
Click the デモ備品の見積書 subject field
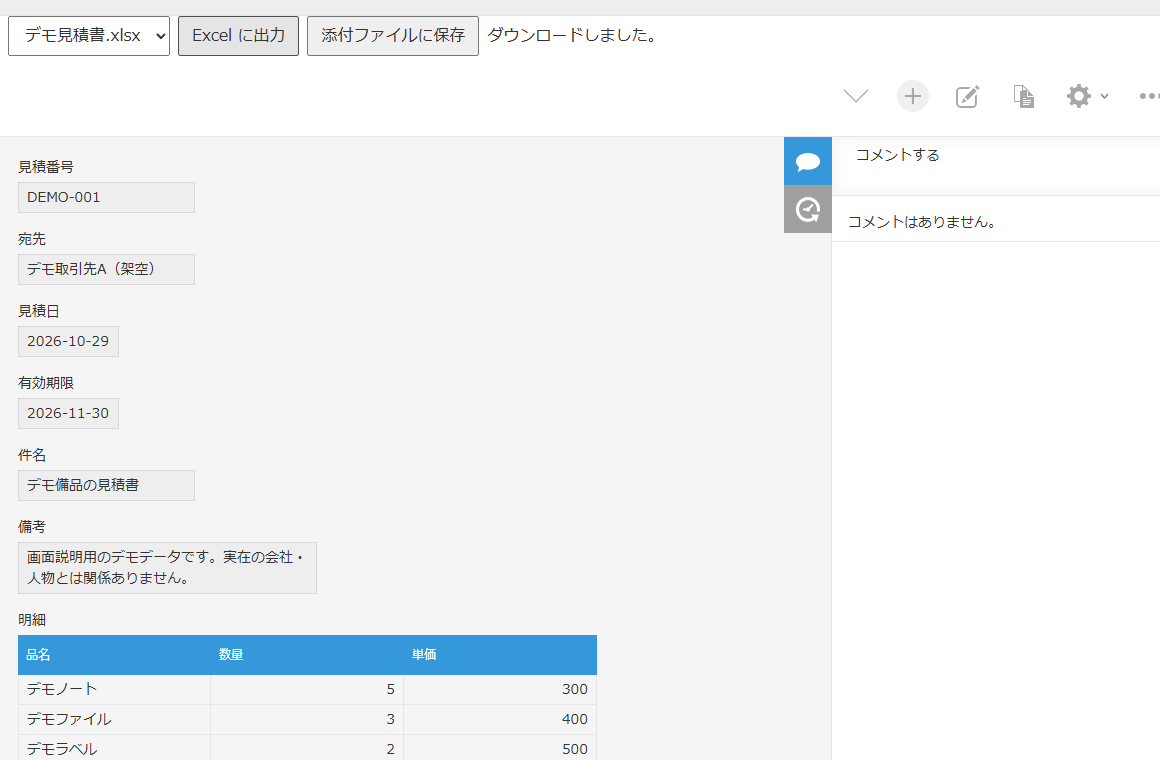click(107, 485)
